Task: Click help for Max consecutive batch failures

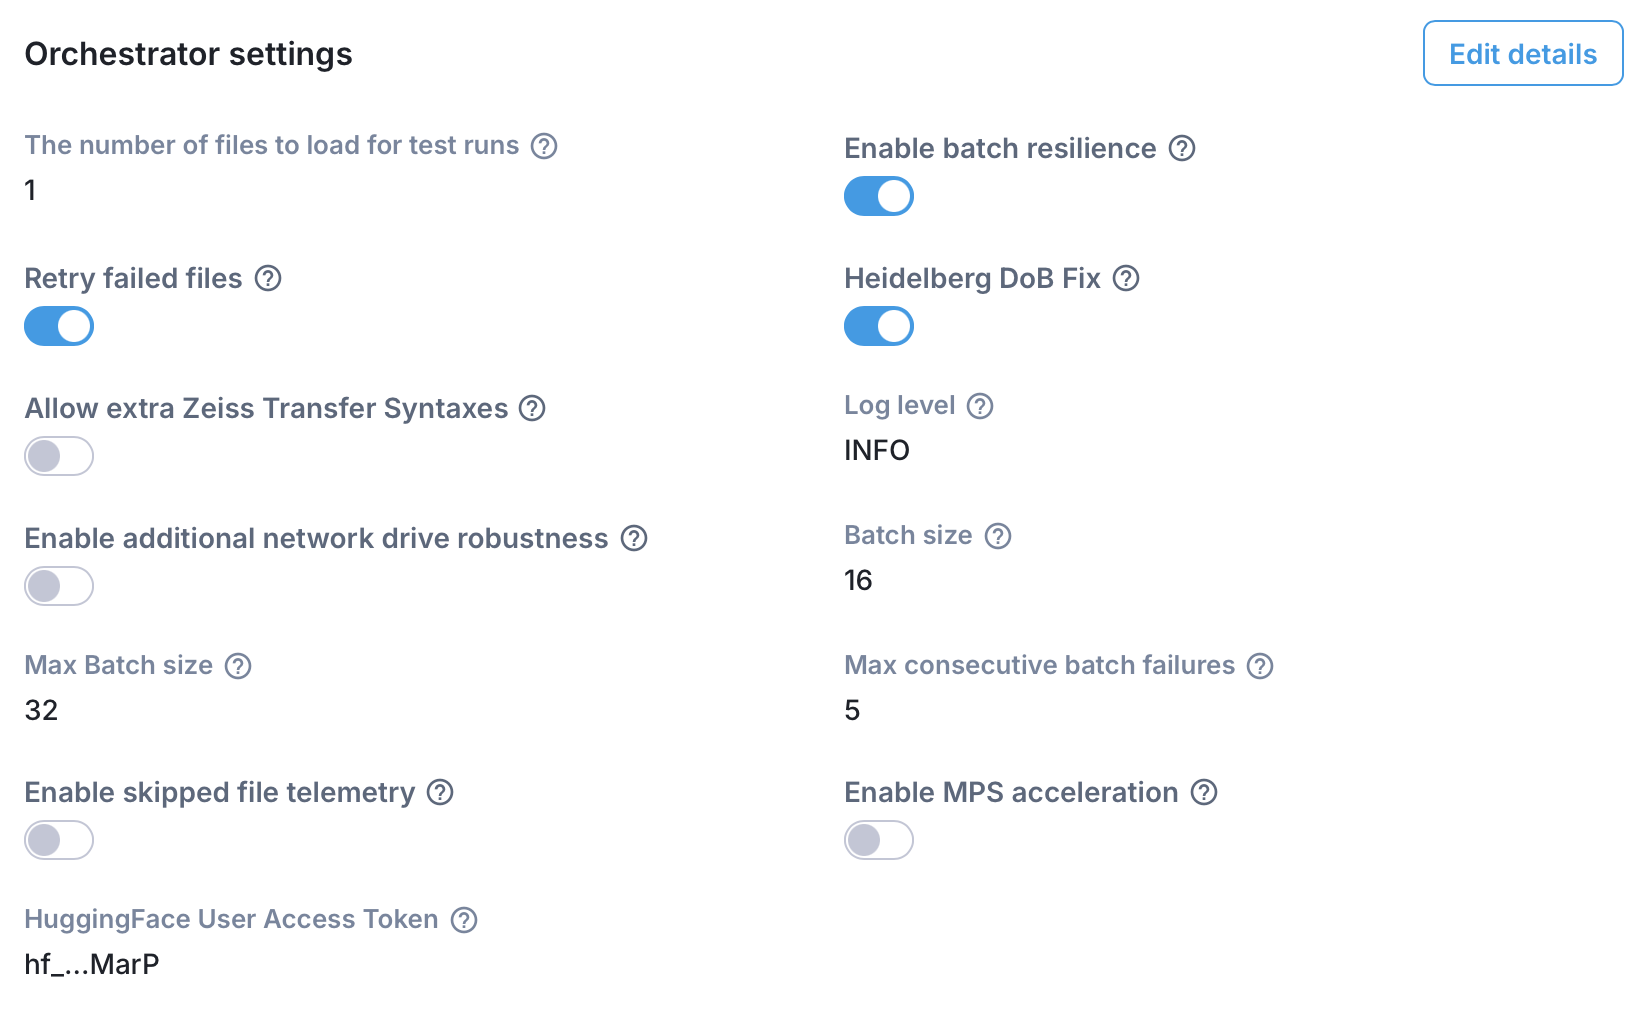Action: (1261, 666)
